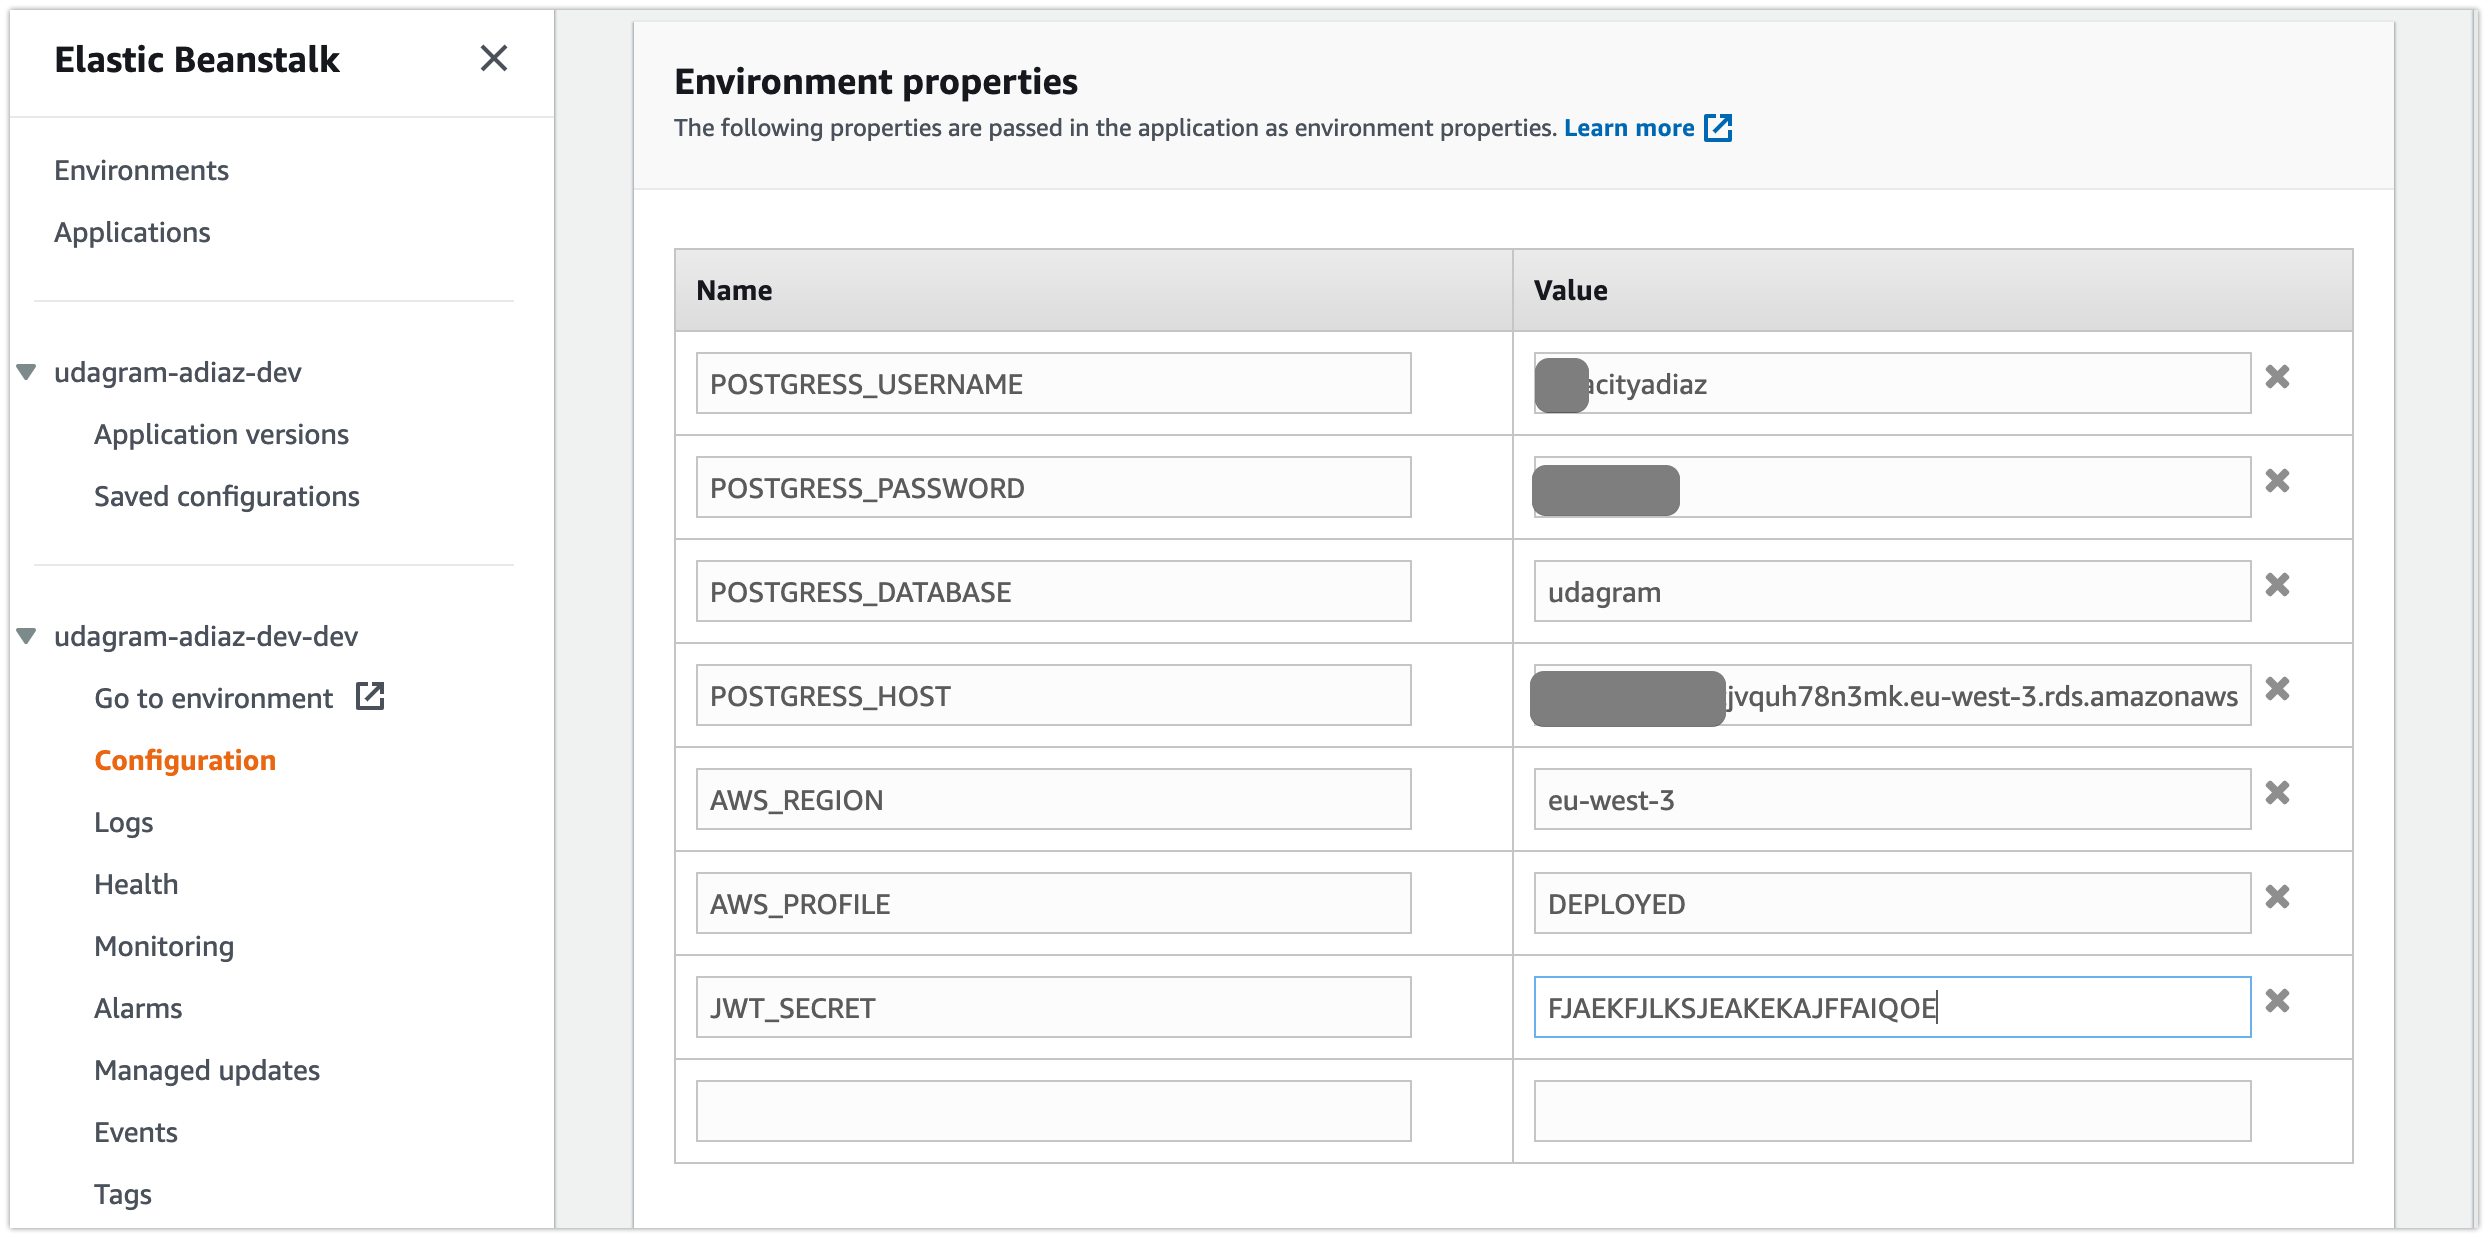The height and width of the screenshot is (1238, 2488).
Task: Open the Logs section
Action: coord(124,822)
